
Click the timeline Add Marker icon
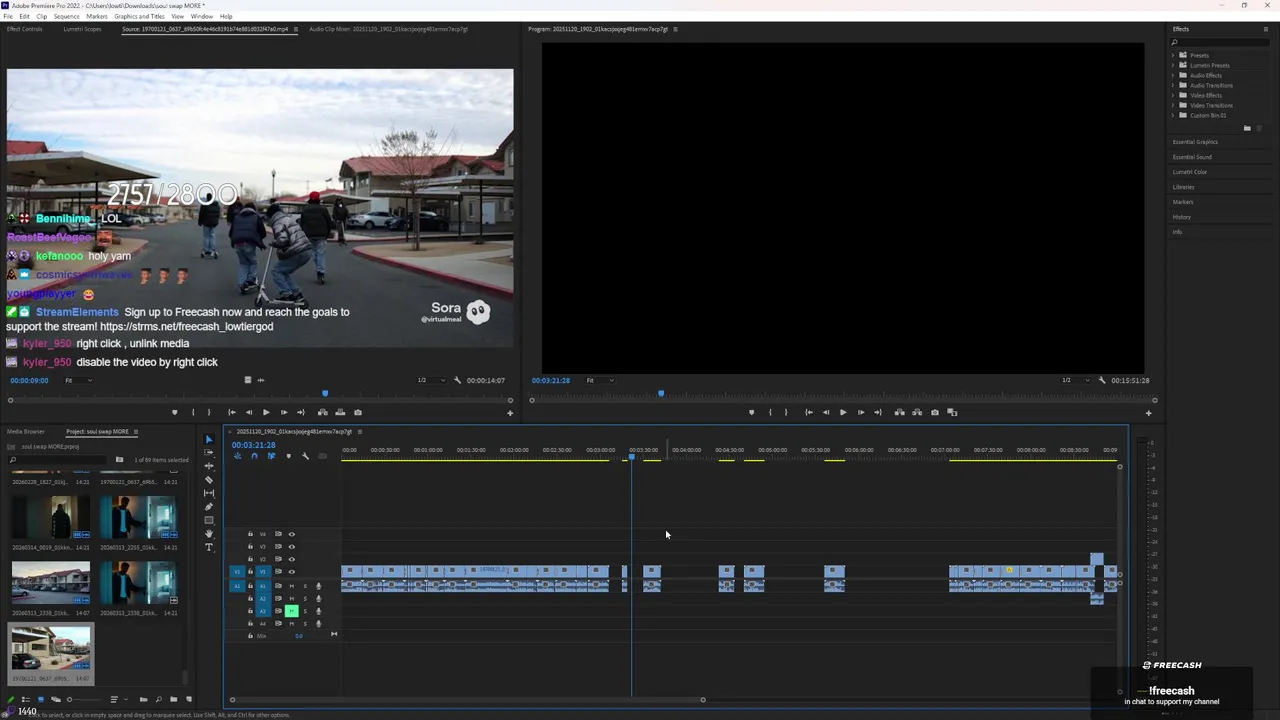click(289, 456)
